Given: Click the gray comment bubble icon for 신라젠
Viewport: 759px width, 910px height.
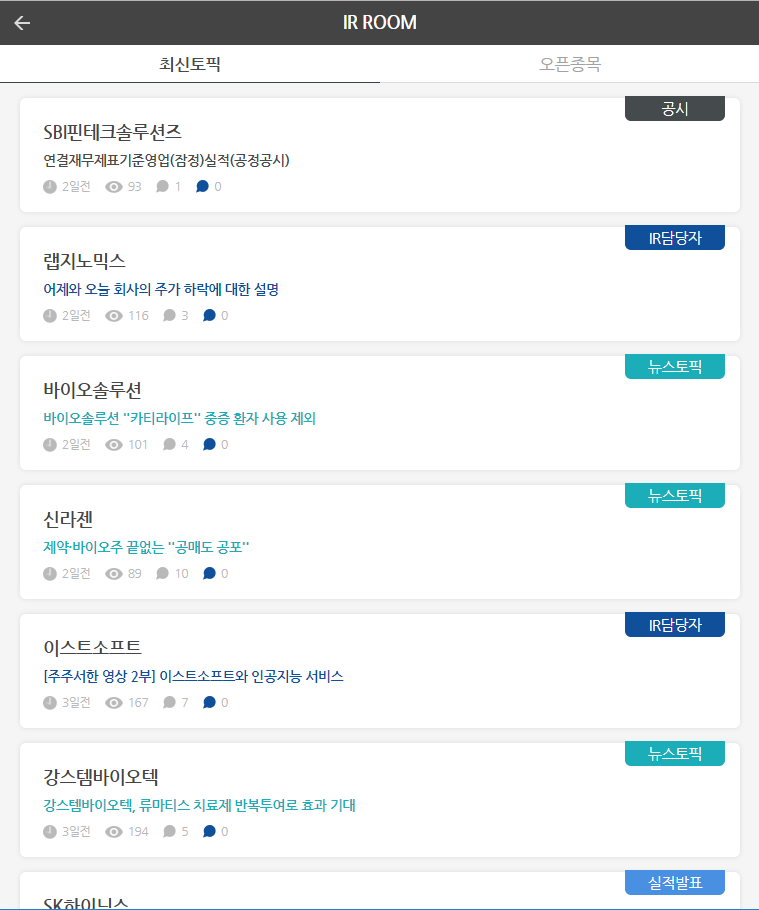Looking at the screenshot, I should [163, 574].
